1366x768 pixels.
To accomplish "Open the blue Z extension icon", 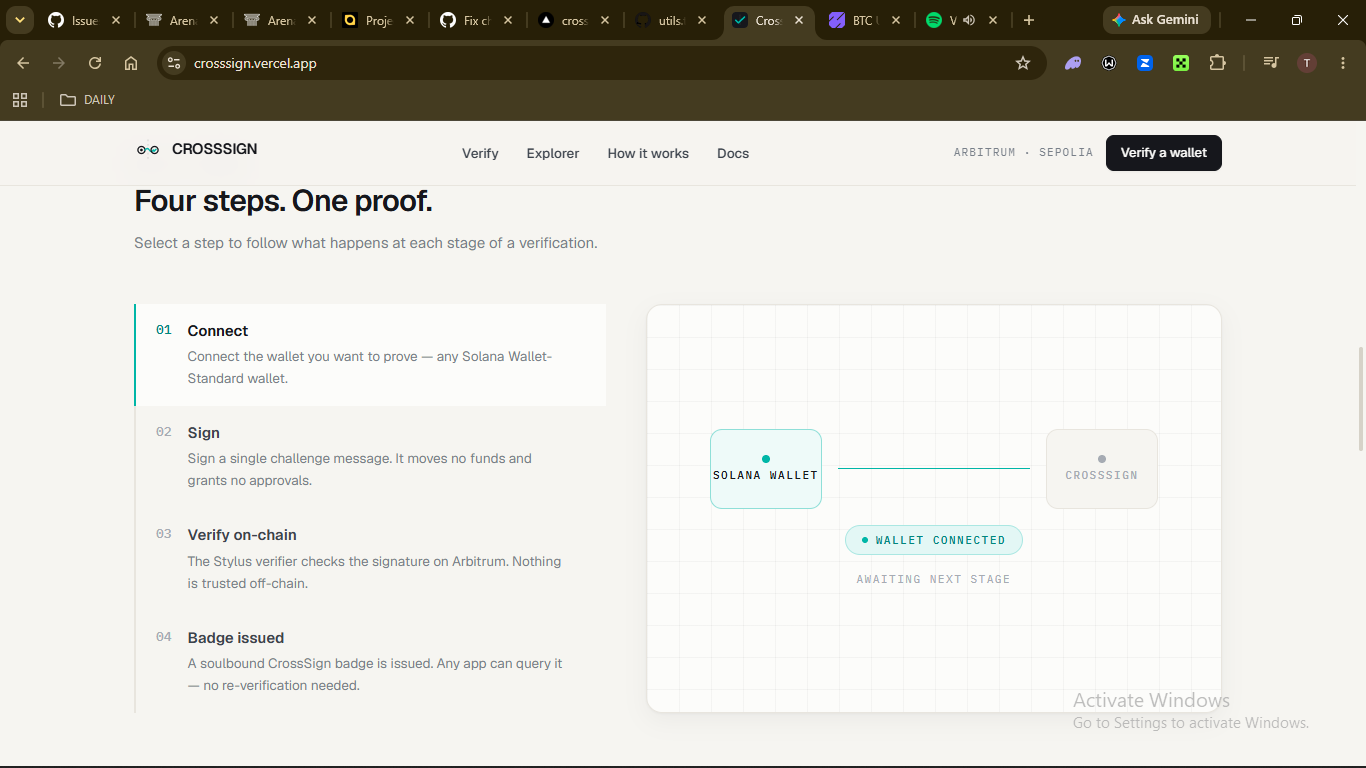I will coord(1145,63).
